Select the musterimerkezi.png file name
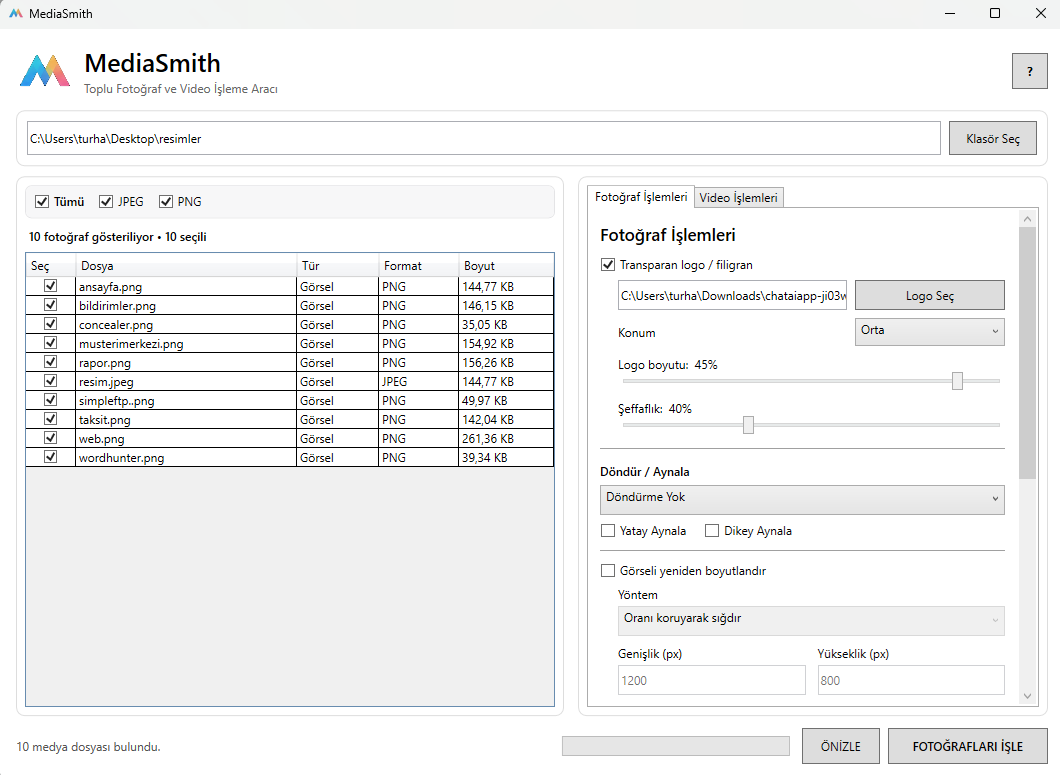 (131, 344)
